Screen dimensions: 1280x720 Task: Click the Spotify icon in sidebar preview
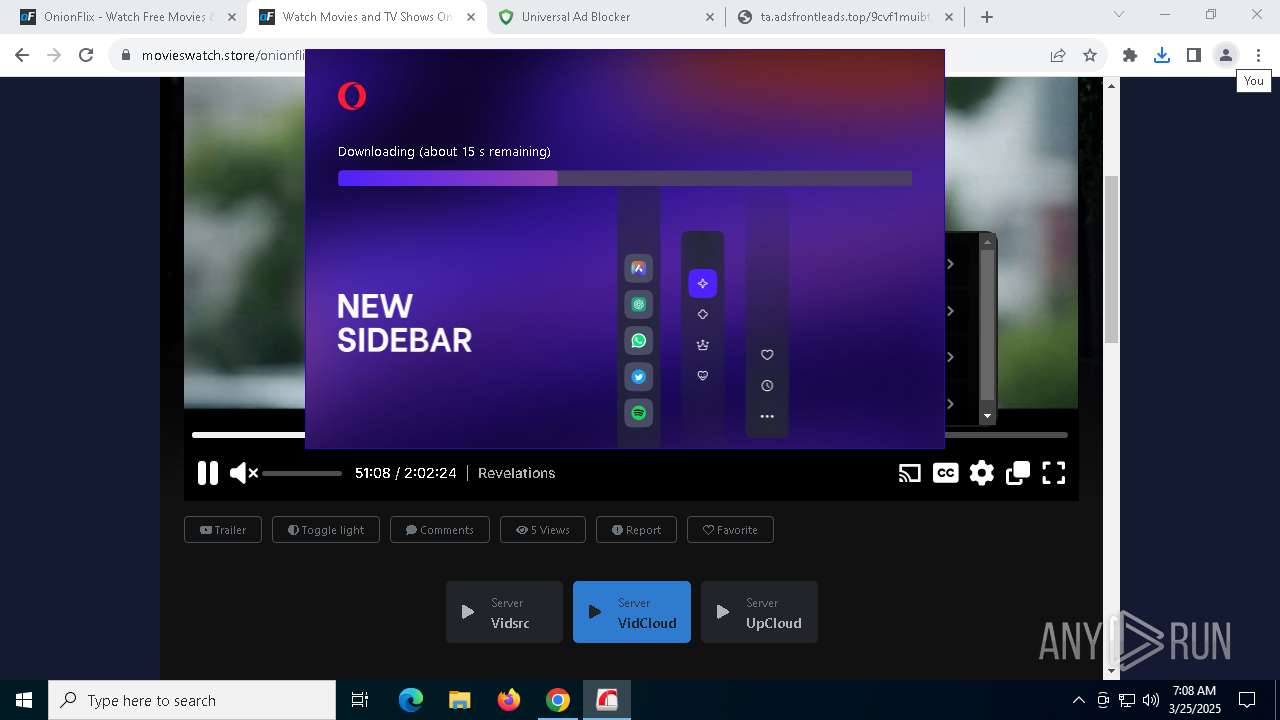(x=639, y=413)
